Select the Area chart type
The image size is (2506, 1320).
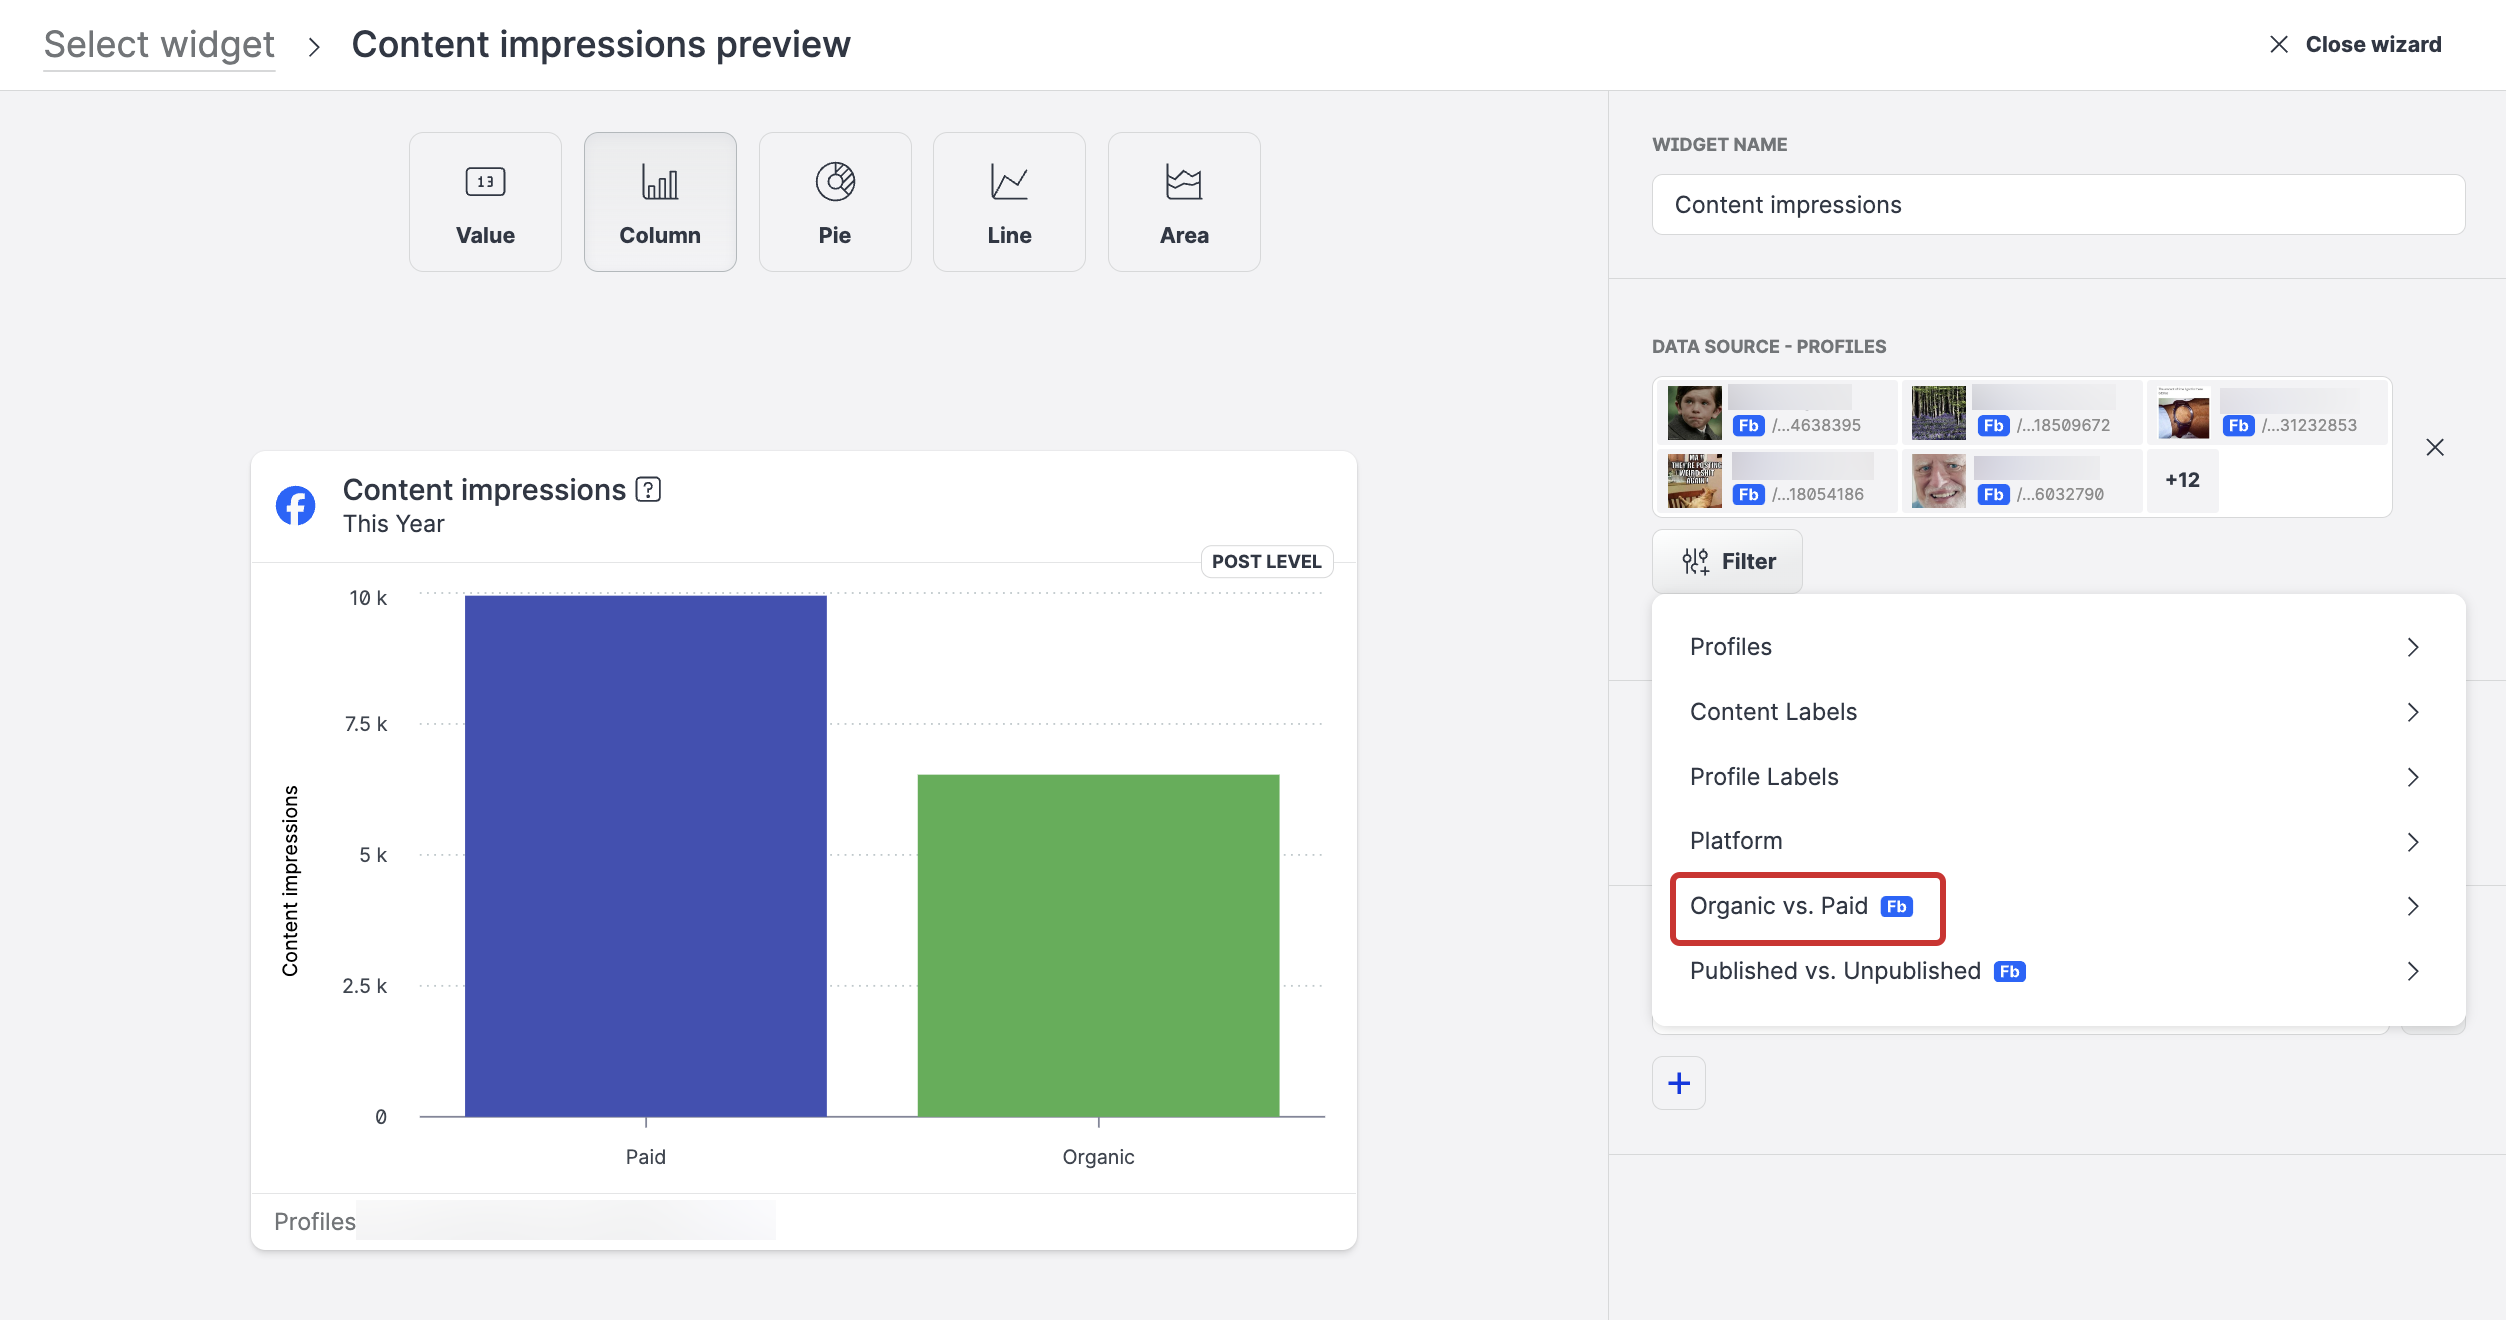tap(1184, 202)
